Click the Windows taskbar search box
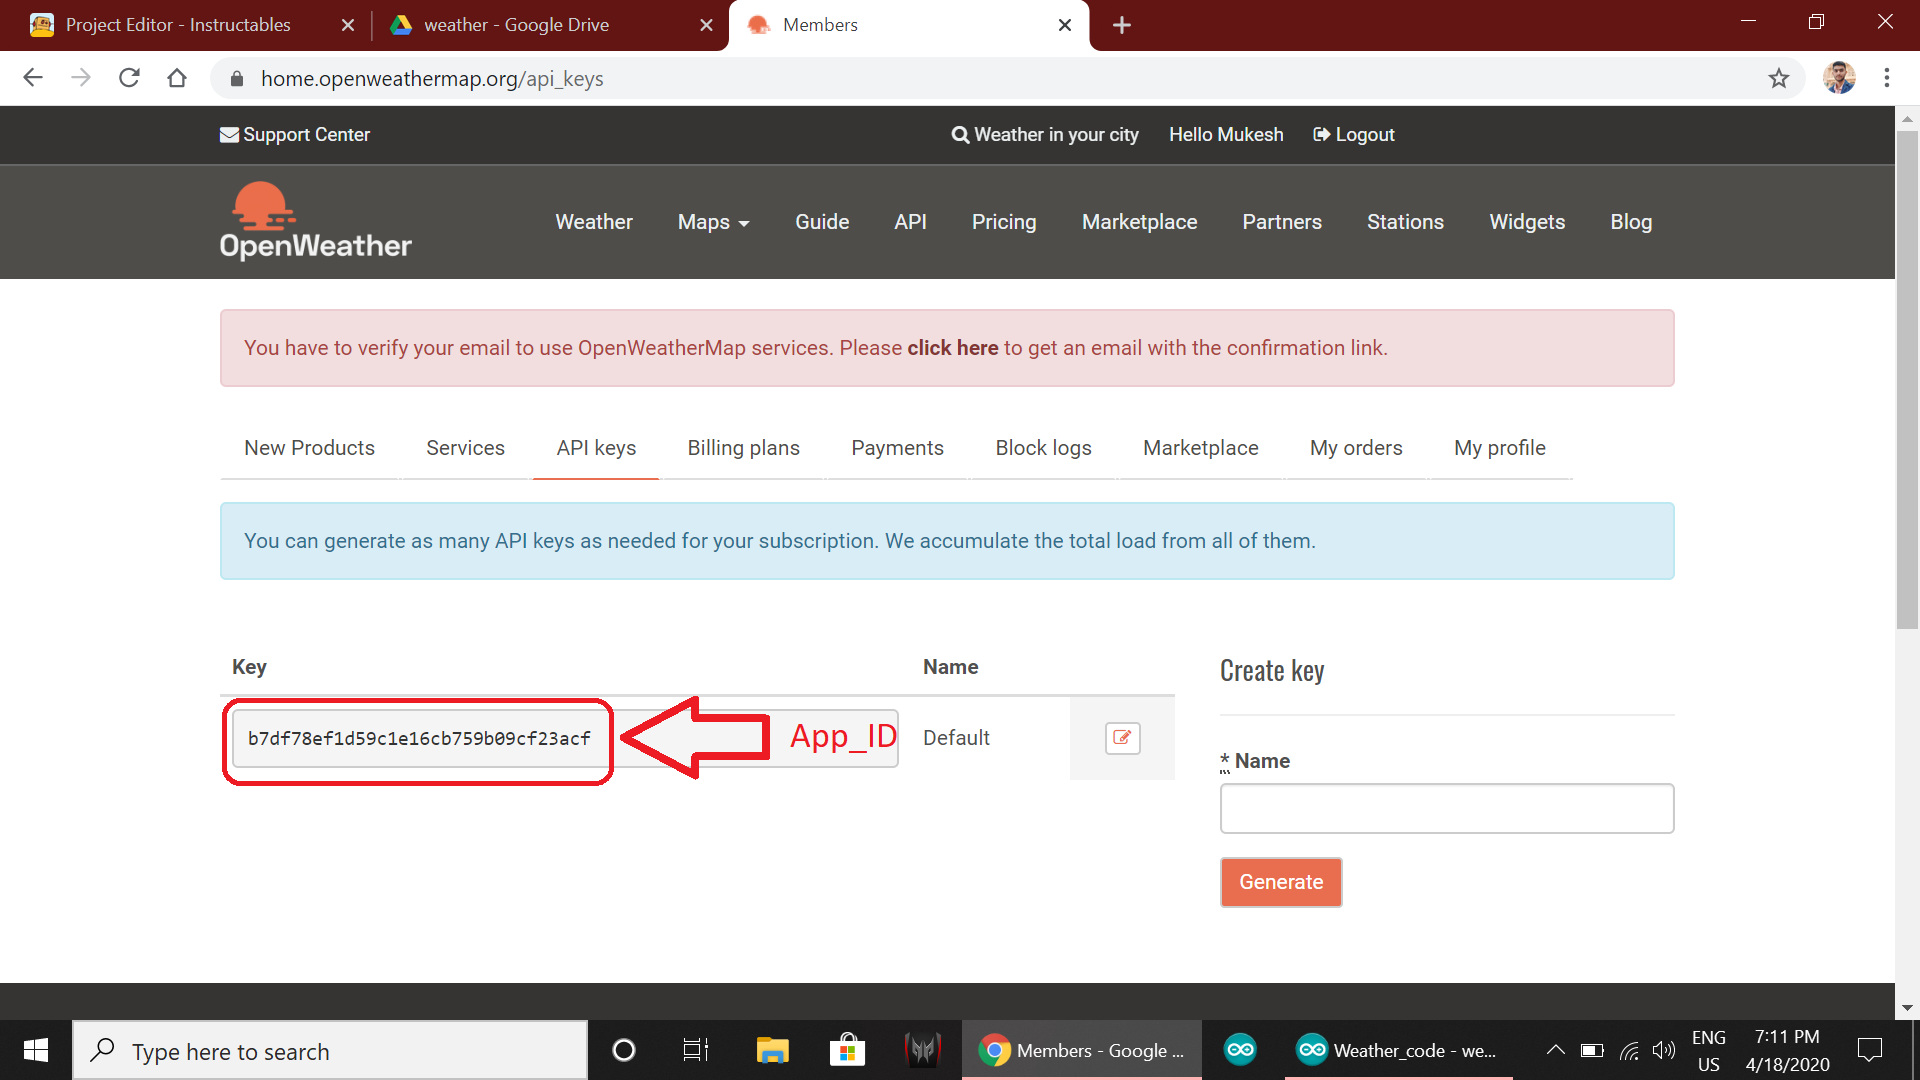1920x1080 pixels. 330,1050
